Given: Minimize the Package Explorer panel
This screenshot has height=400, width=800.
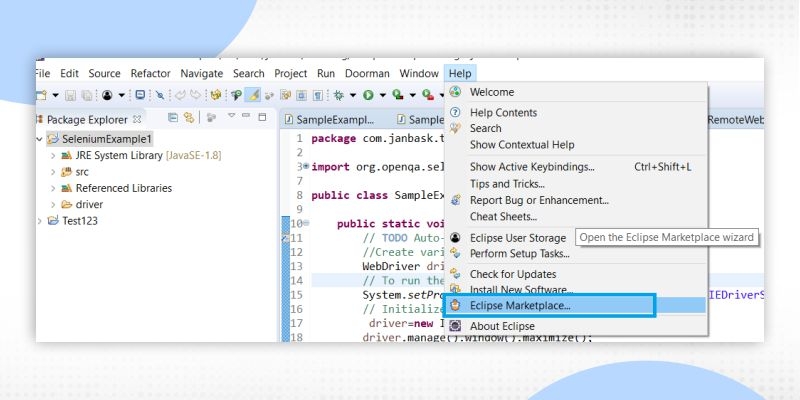Looking at the screenshot, I should pos(247,118).
